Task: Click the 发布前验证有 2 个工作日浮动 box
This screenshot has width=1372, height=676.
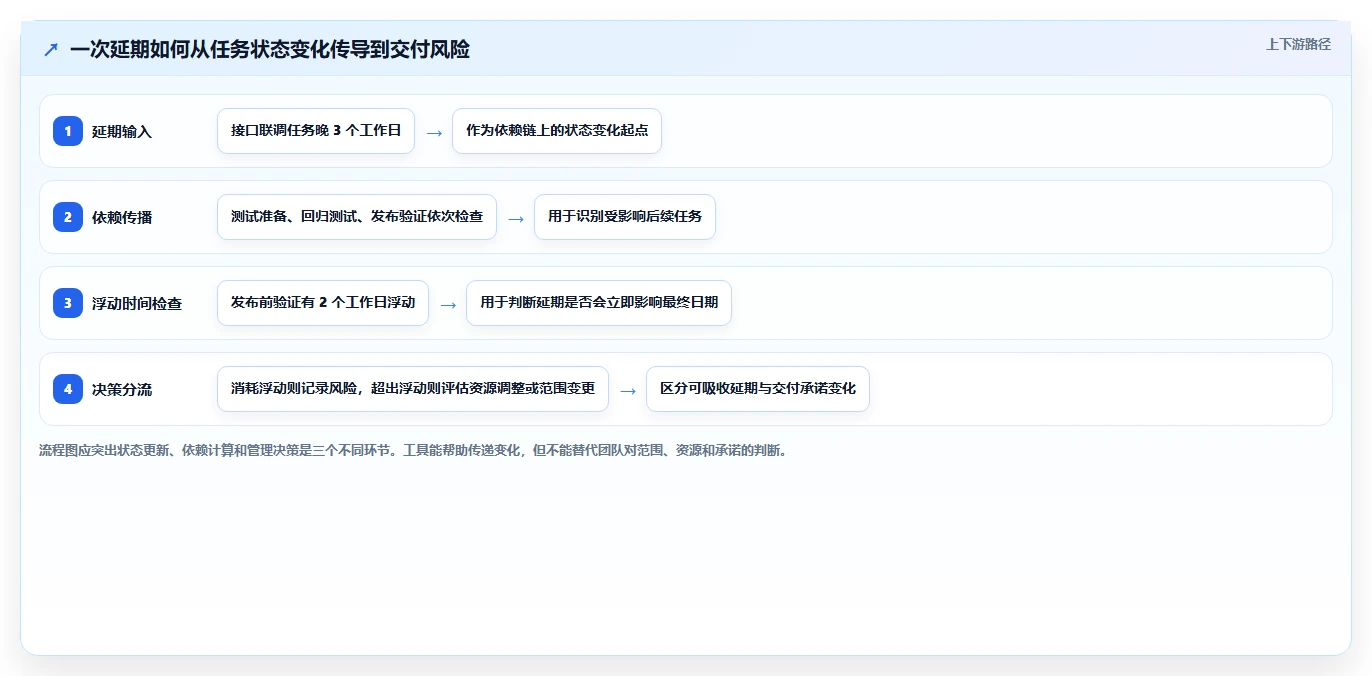Action: pyautogui.click(x=323, y=303)
